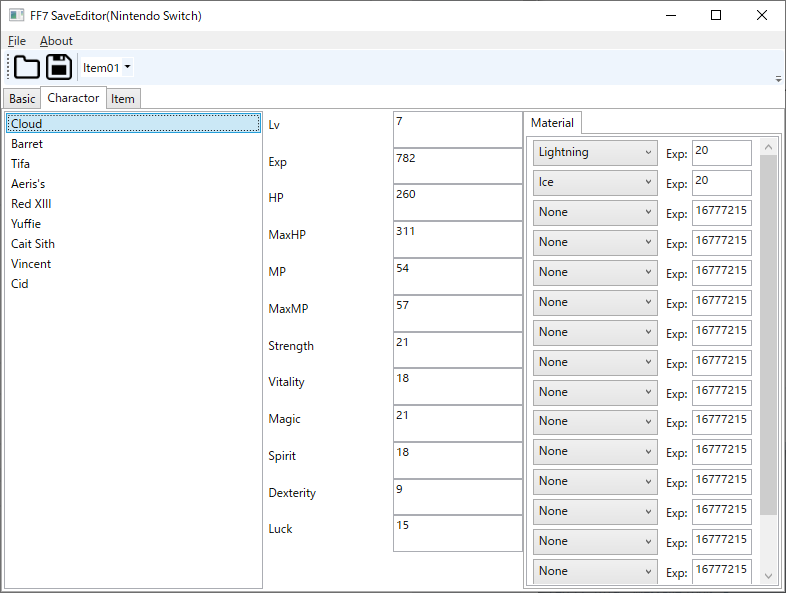Click the Lv input field

coord(458,130)
